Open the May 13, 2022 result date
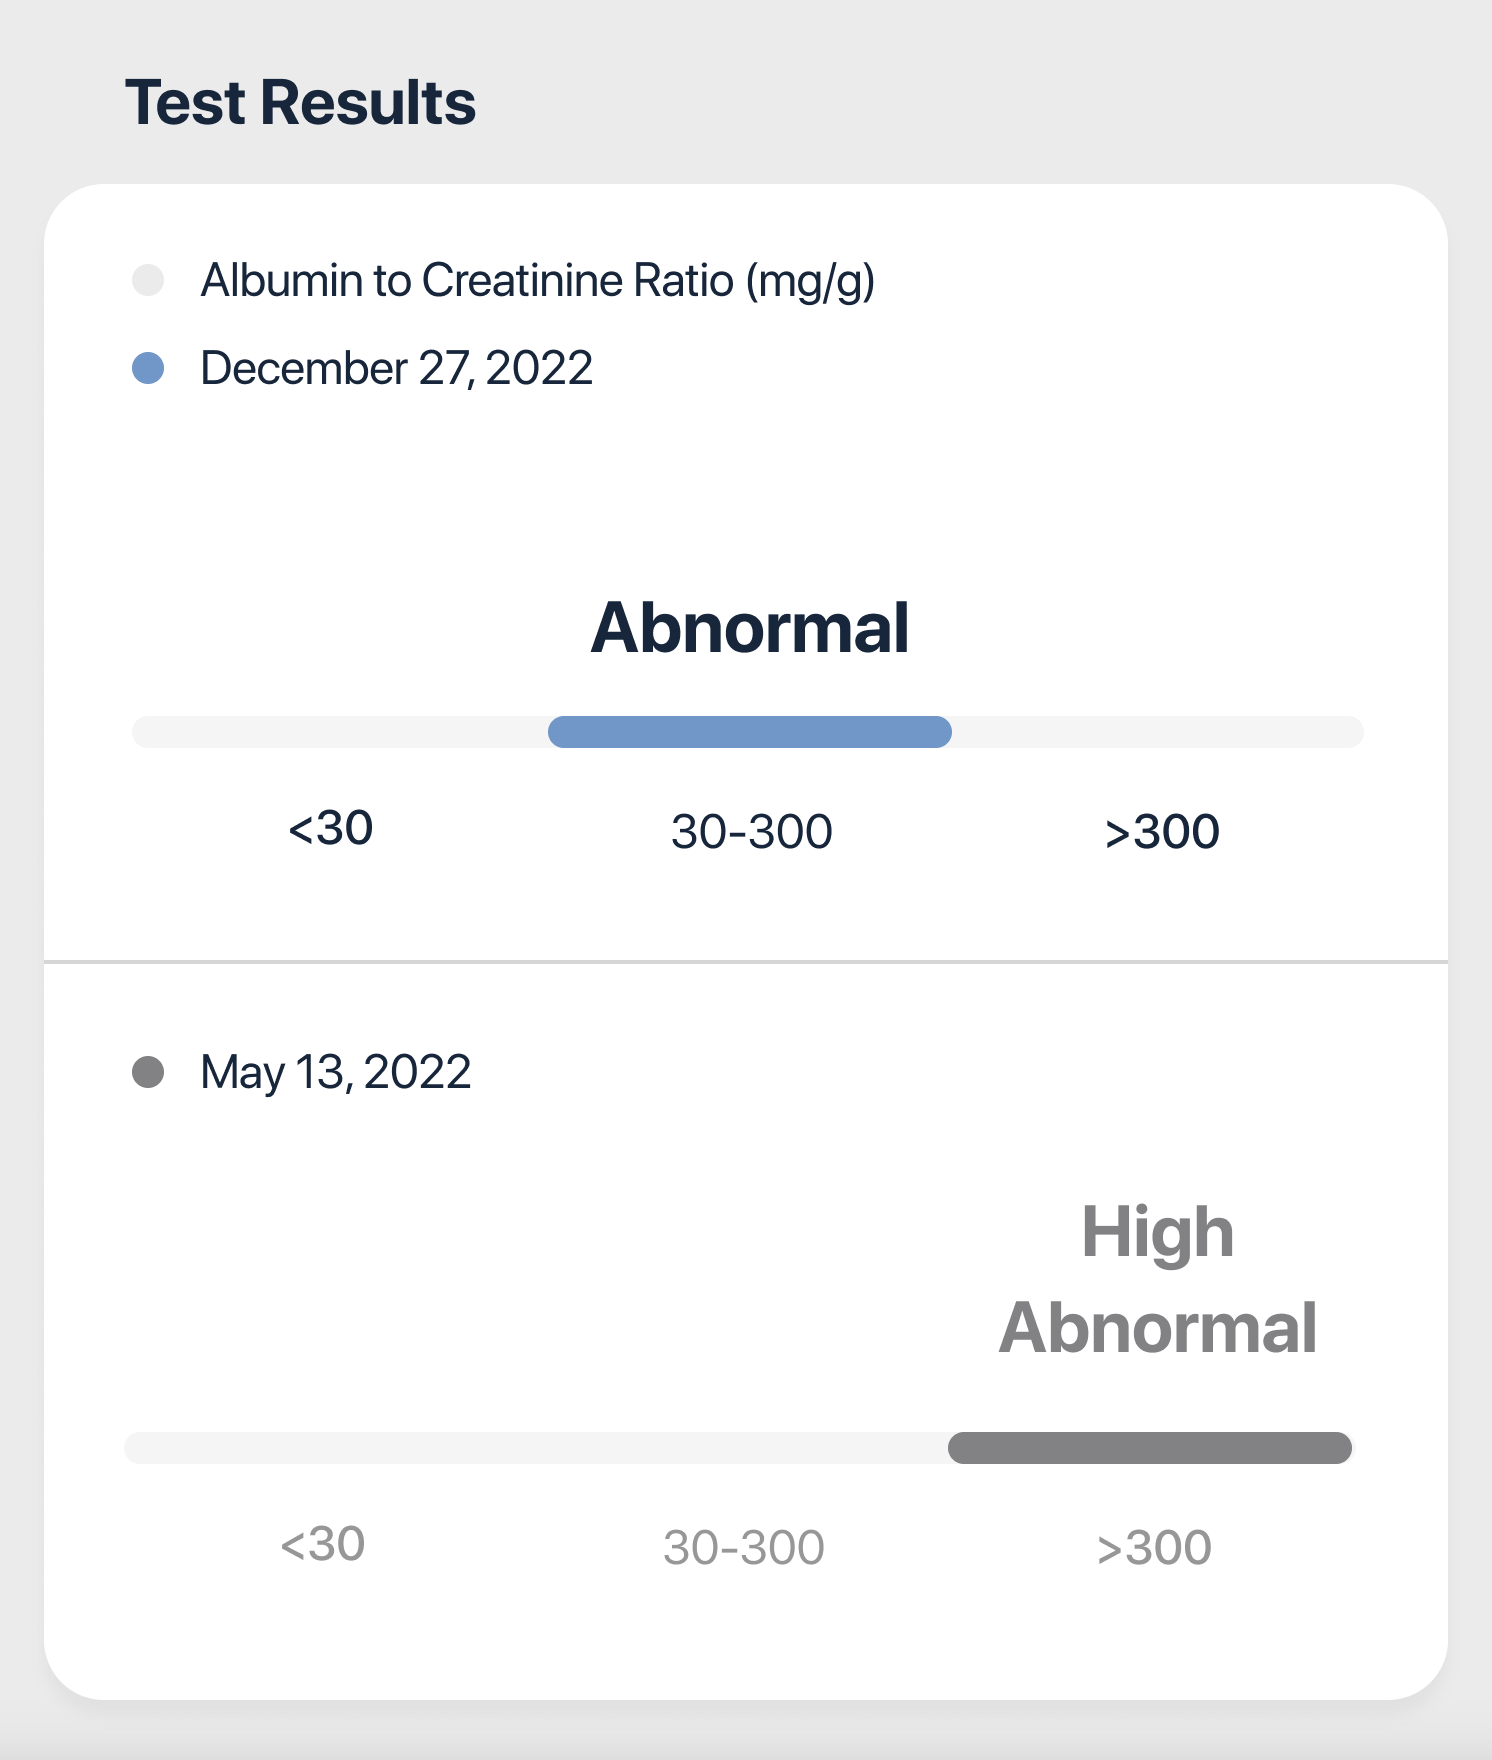The width and height of the screenshot is (1492, 1760). pos(336,1072)
